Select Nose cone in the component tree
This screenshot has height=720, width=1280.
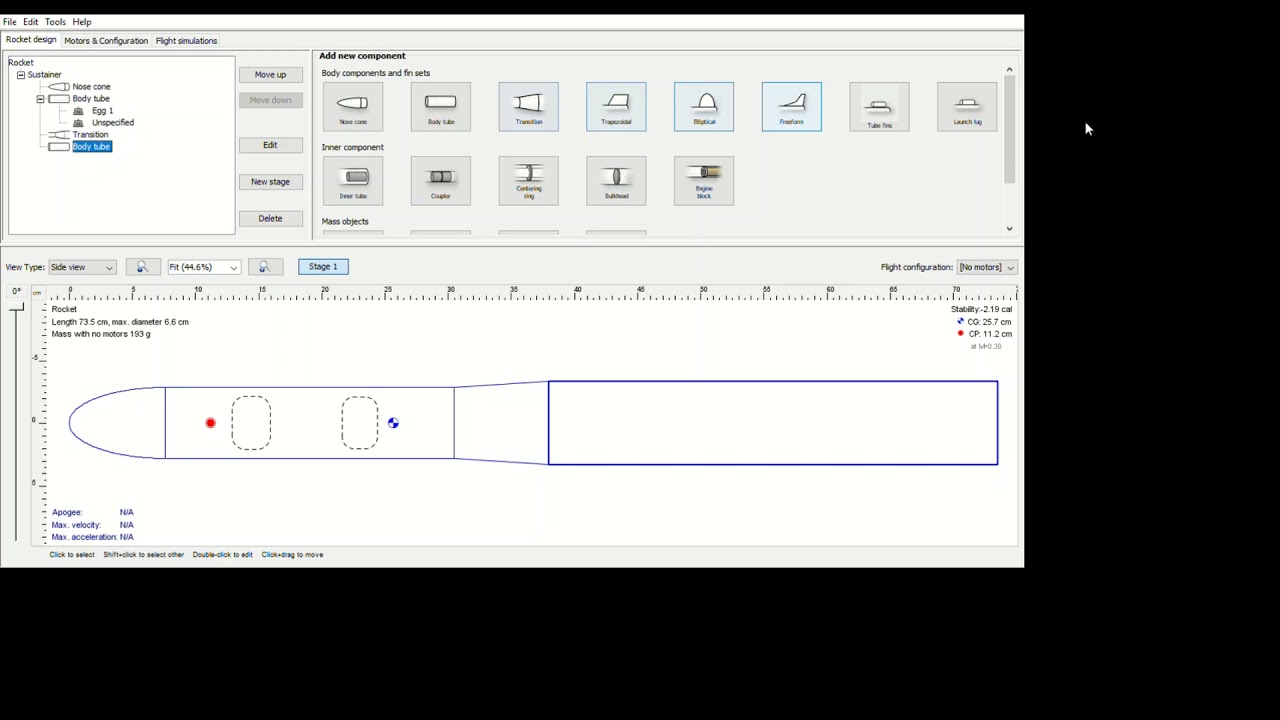(91, 87)
